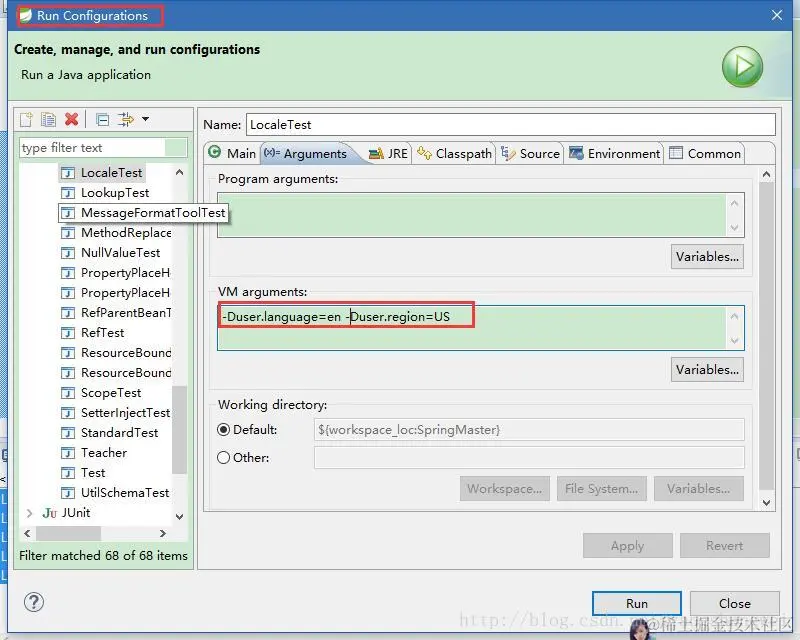Click the Other working directory path field
Screen dimensions: 800x640
[529, 458]
